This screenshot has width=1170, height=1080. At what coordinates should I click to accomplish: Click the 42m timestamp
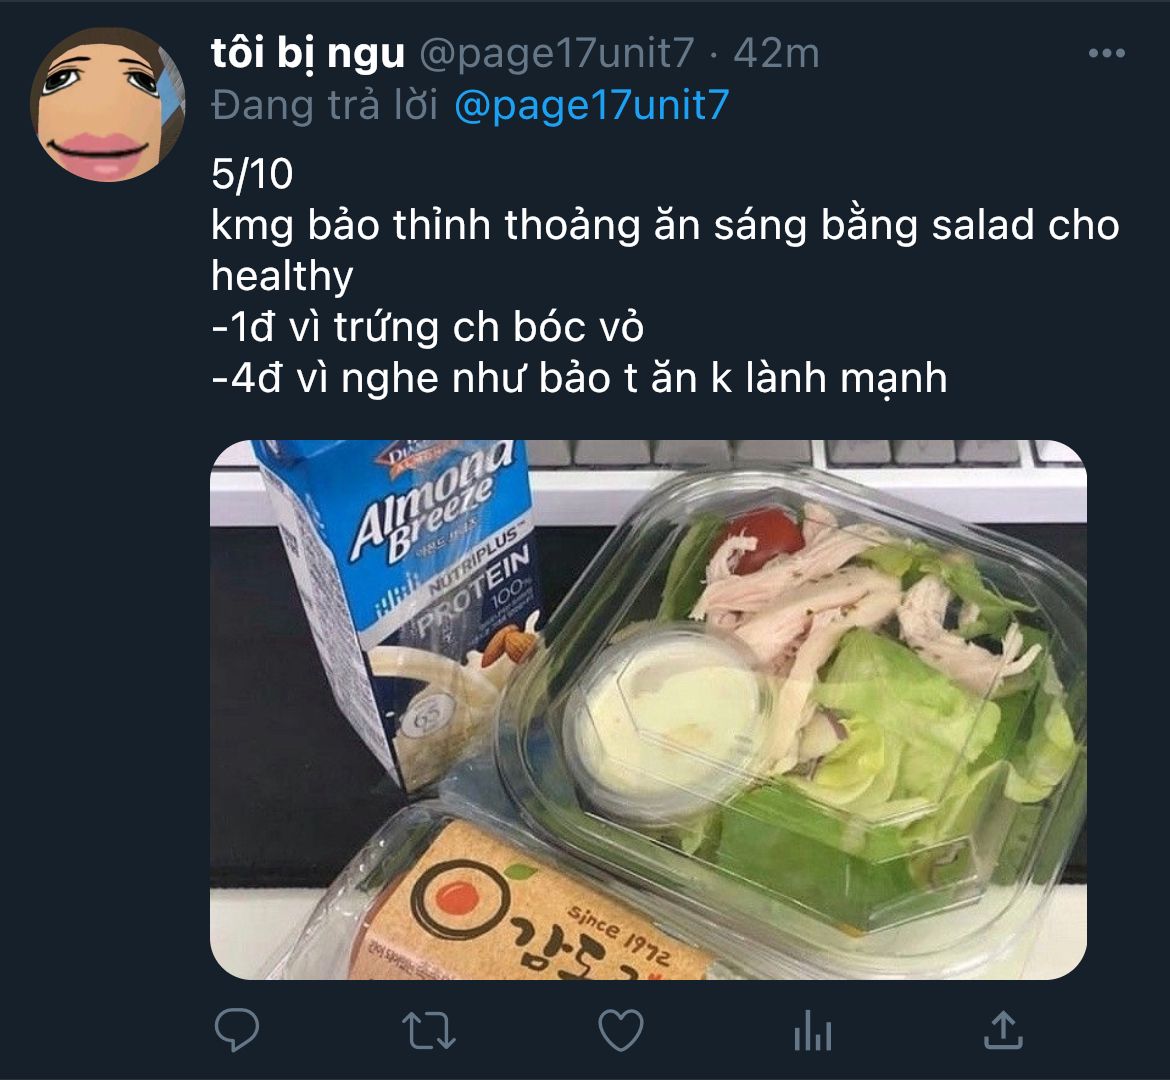776,54
